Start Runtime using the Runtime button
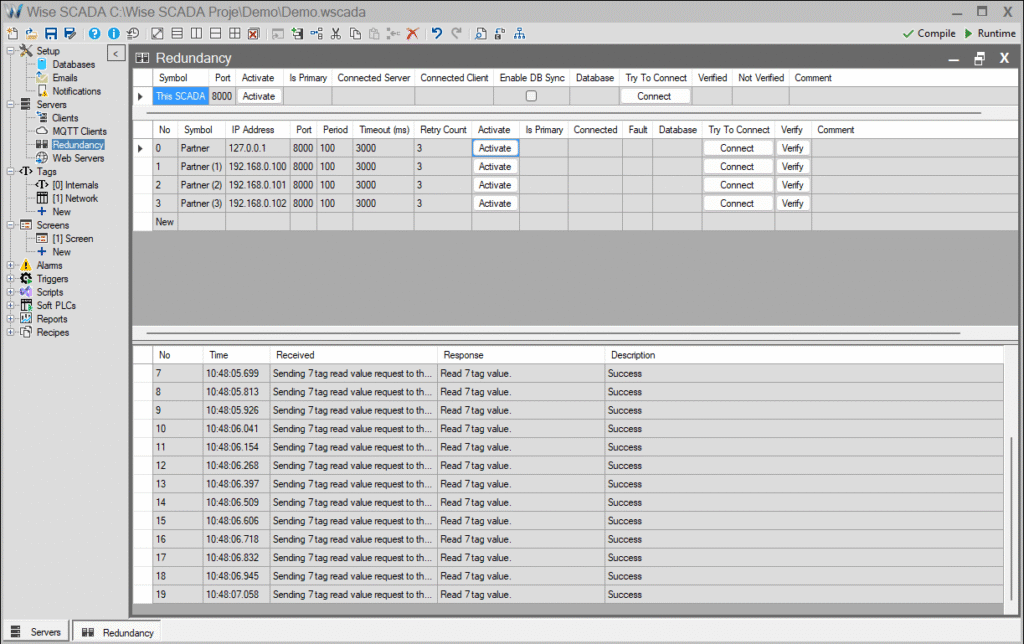The width and height of the screenshot is (1024, 644). point(990,32)
